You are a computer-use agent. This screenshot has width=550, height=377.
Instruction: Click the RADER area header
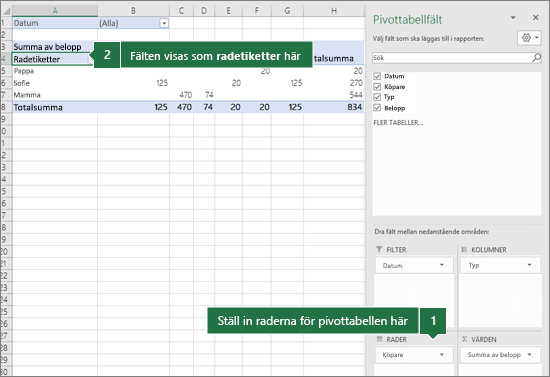click(x=396, y=339)
